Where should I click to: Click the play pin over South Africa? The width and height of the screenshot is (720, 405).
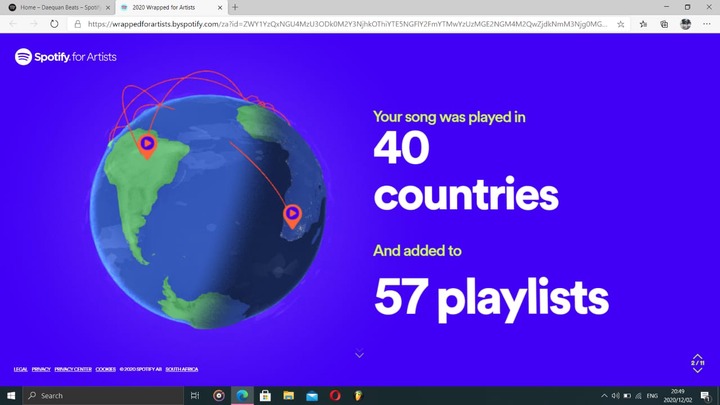coord(292,216)
